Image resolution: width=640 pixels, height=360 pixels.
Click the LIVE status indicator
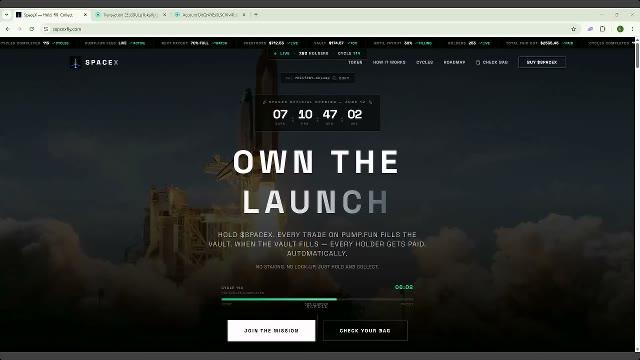[282, 53]
